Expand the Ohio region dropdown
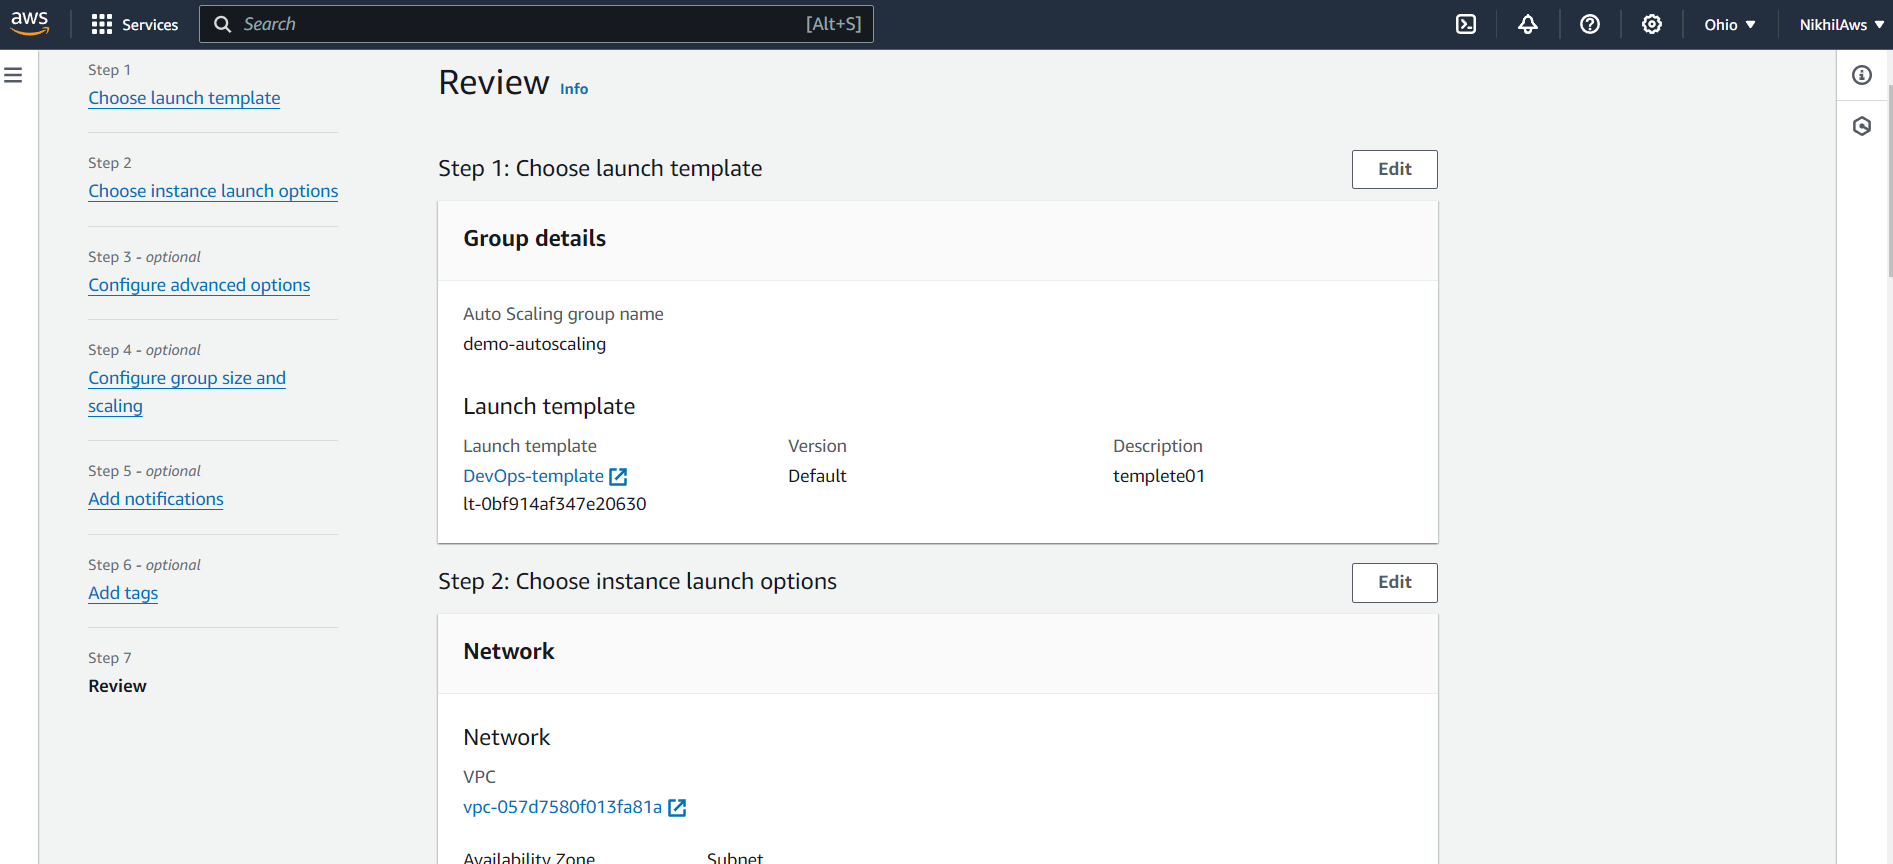The image size is (1893, 864). (x=1730, y=24)
